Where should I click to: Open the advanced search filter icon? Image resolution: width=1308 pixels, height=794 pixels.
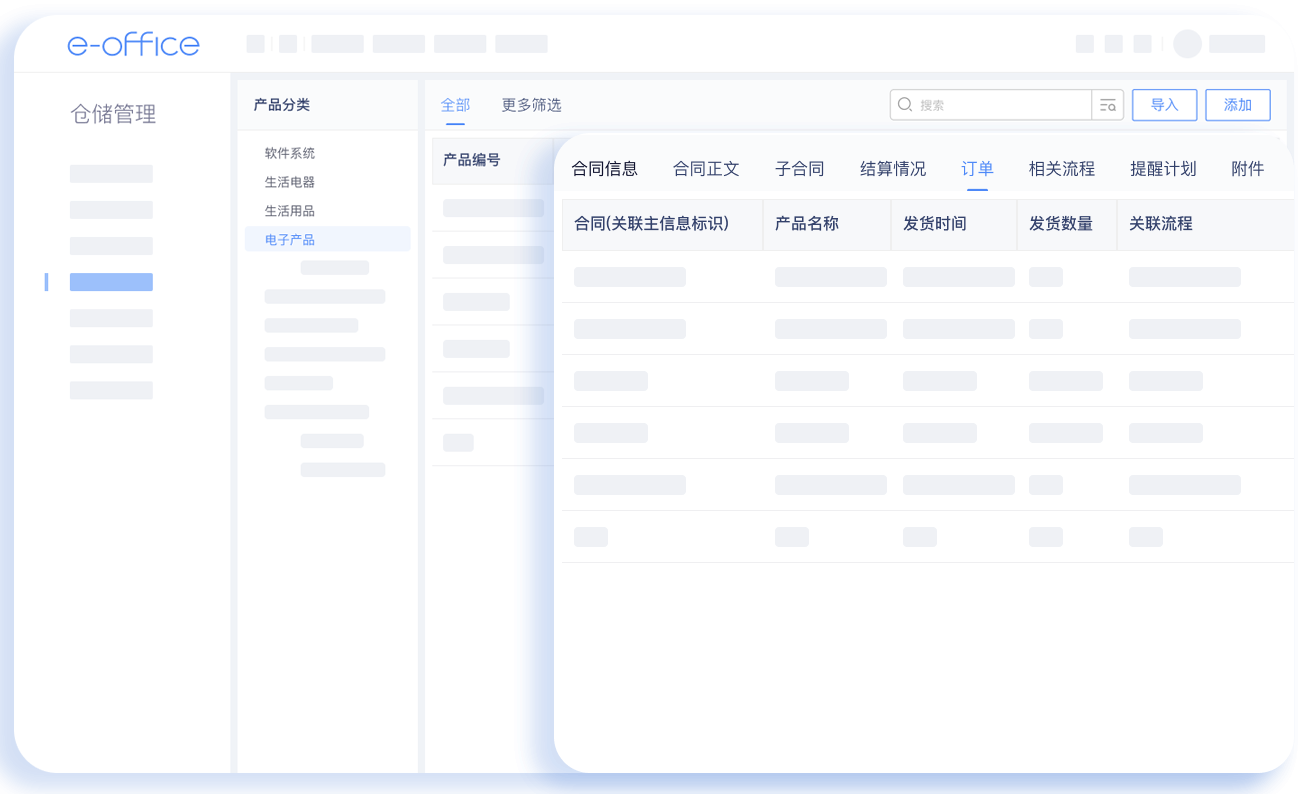click(x=1108, y=105)
